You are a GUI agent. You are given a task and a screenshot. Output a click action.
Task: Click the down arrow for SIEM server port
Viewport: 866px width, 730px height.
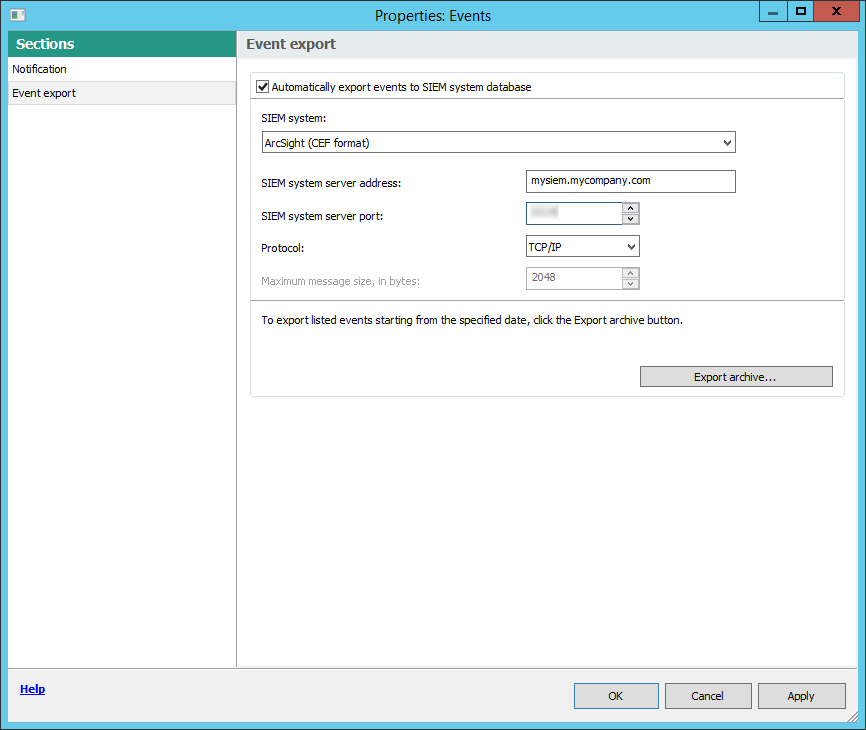[x=632, y=219]
